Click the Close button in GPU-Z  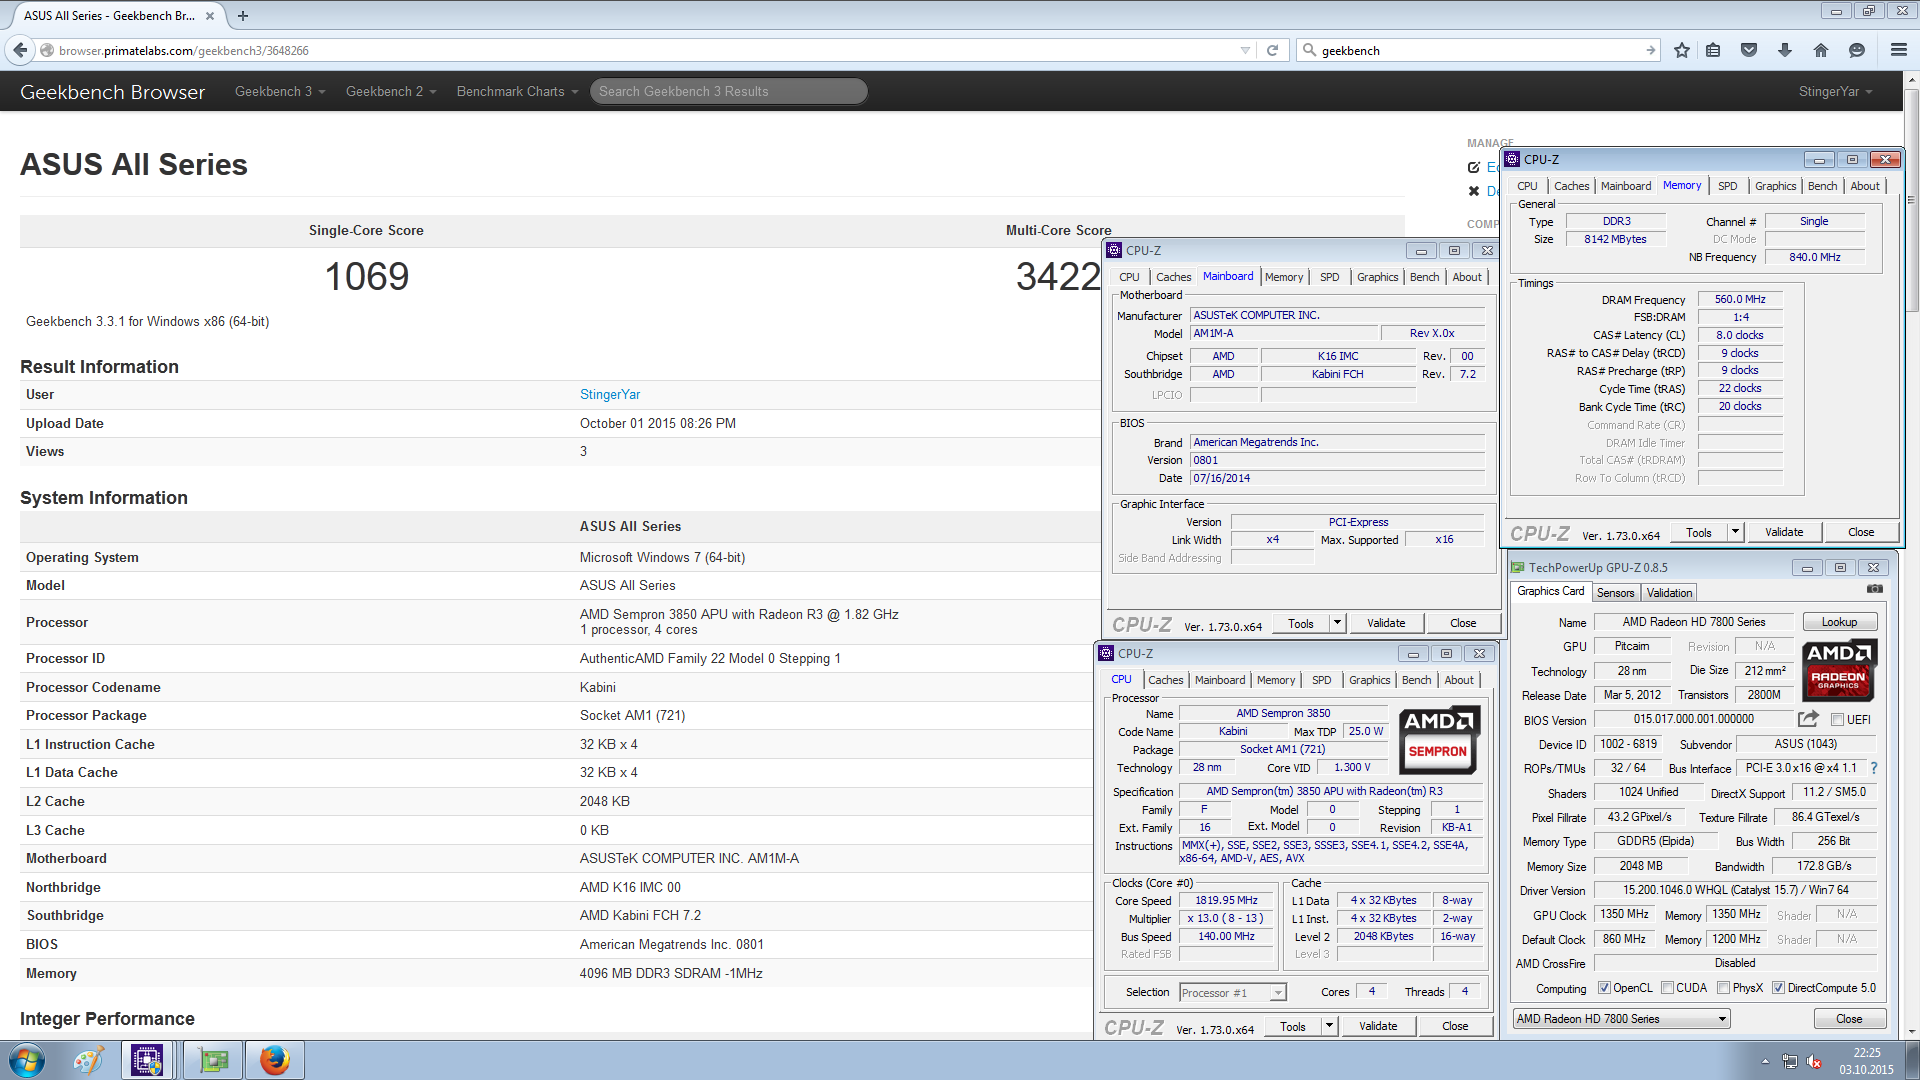[1849, 1019]
